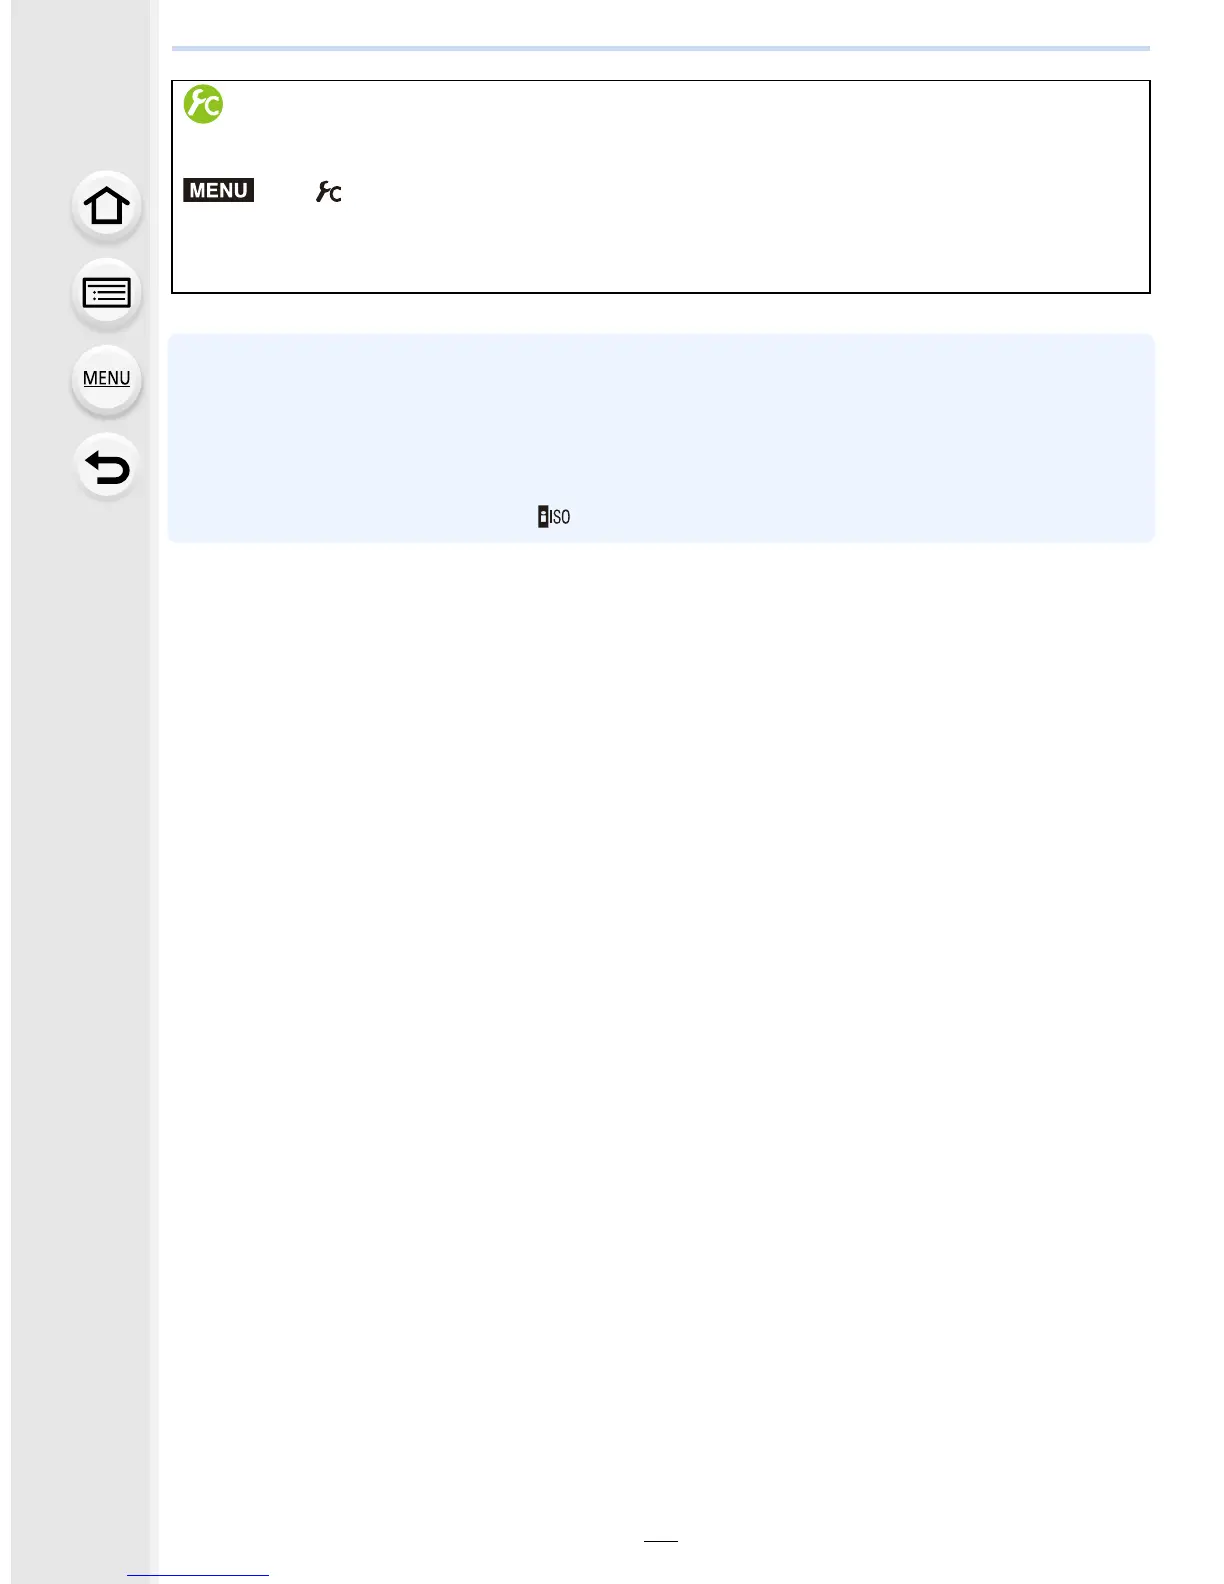Select the small wrench-C custom menu icon
1224x1584 pixels.
(x=329, y=192)
